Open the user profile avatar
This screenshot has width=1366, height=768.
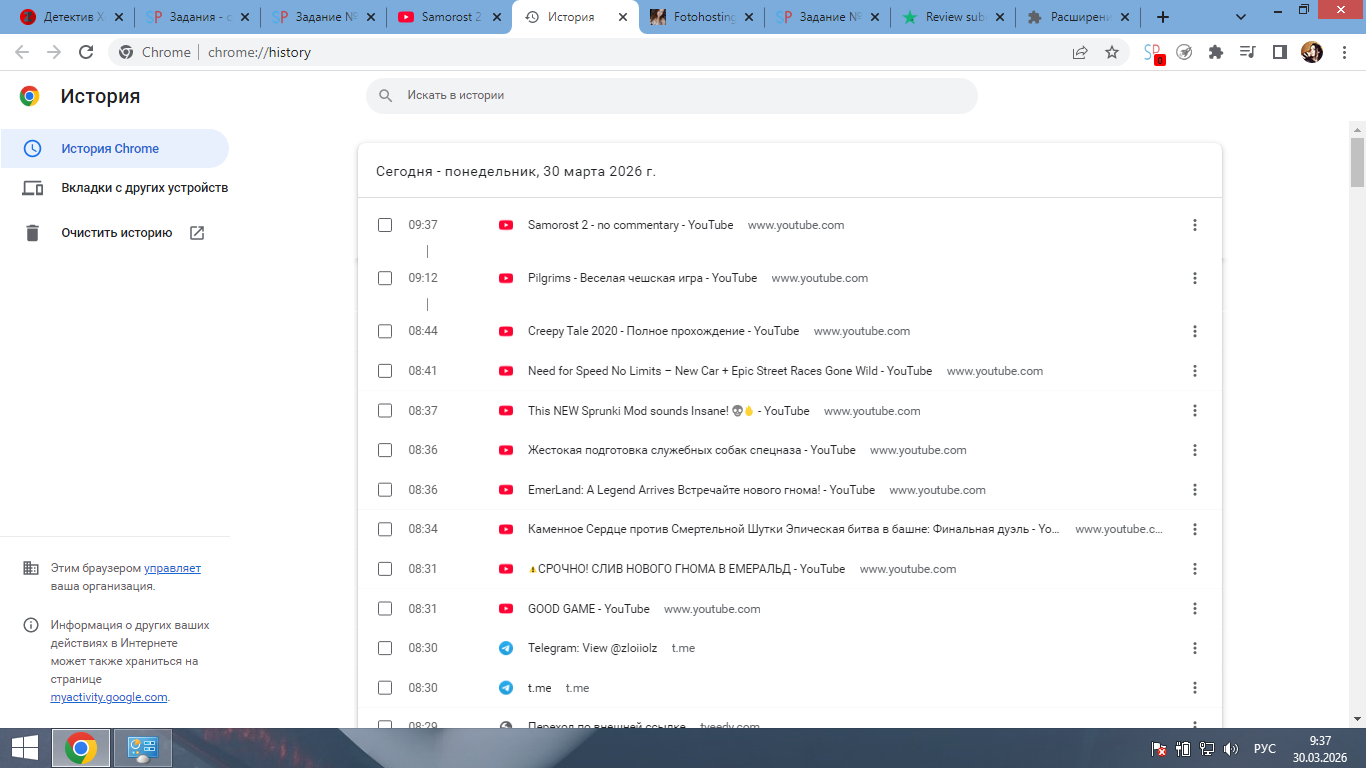(x=1311, y=52)
